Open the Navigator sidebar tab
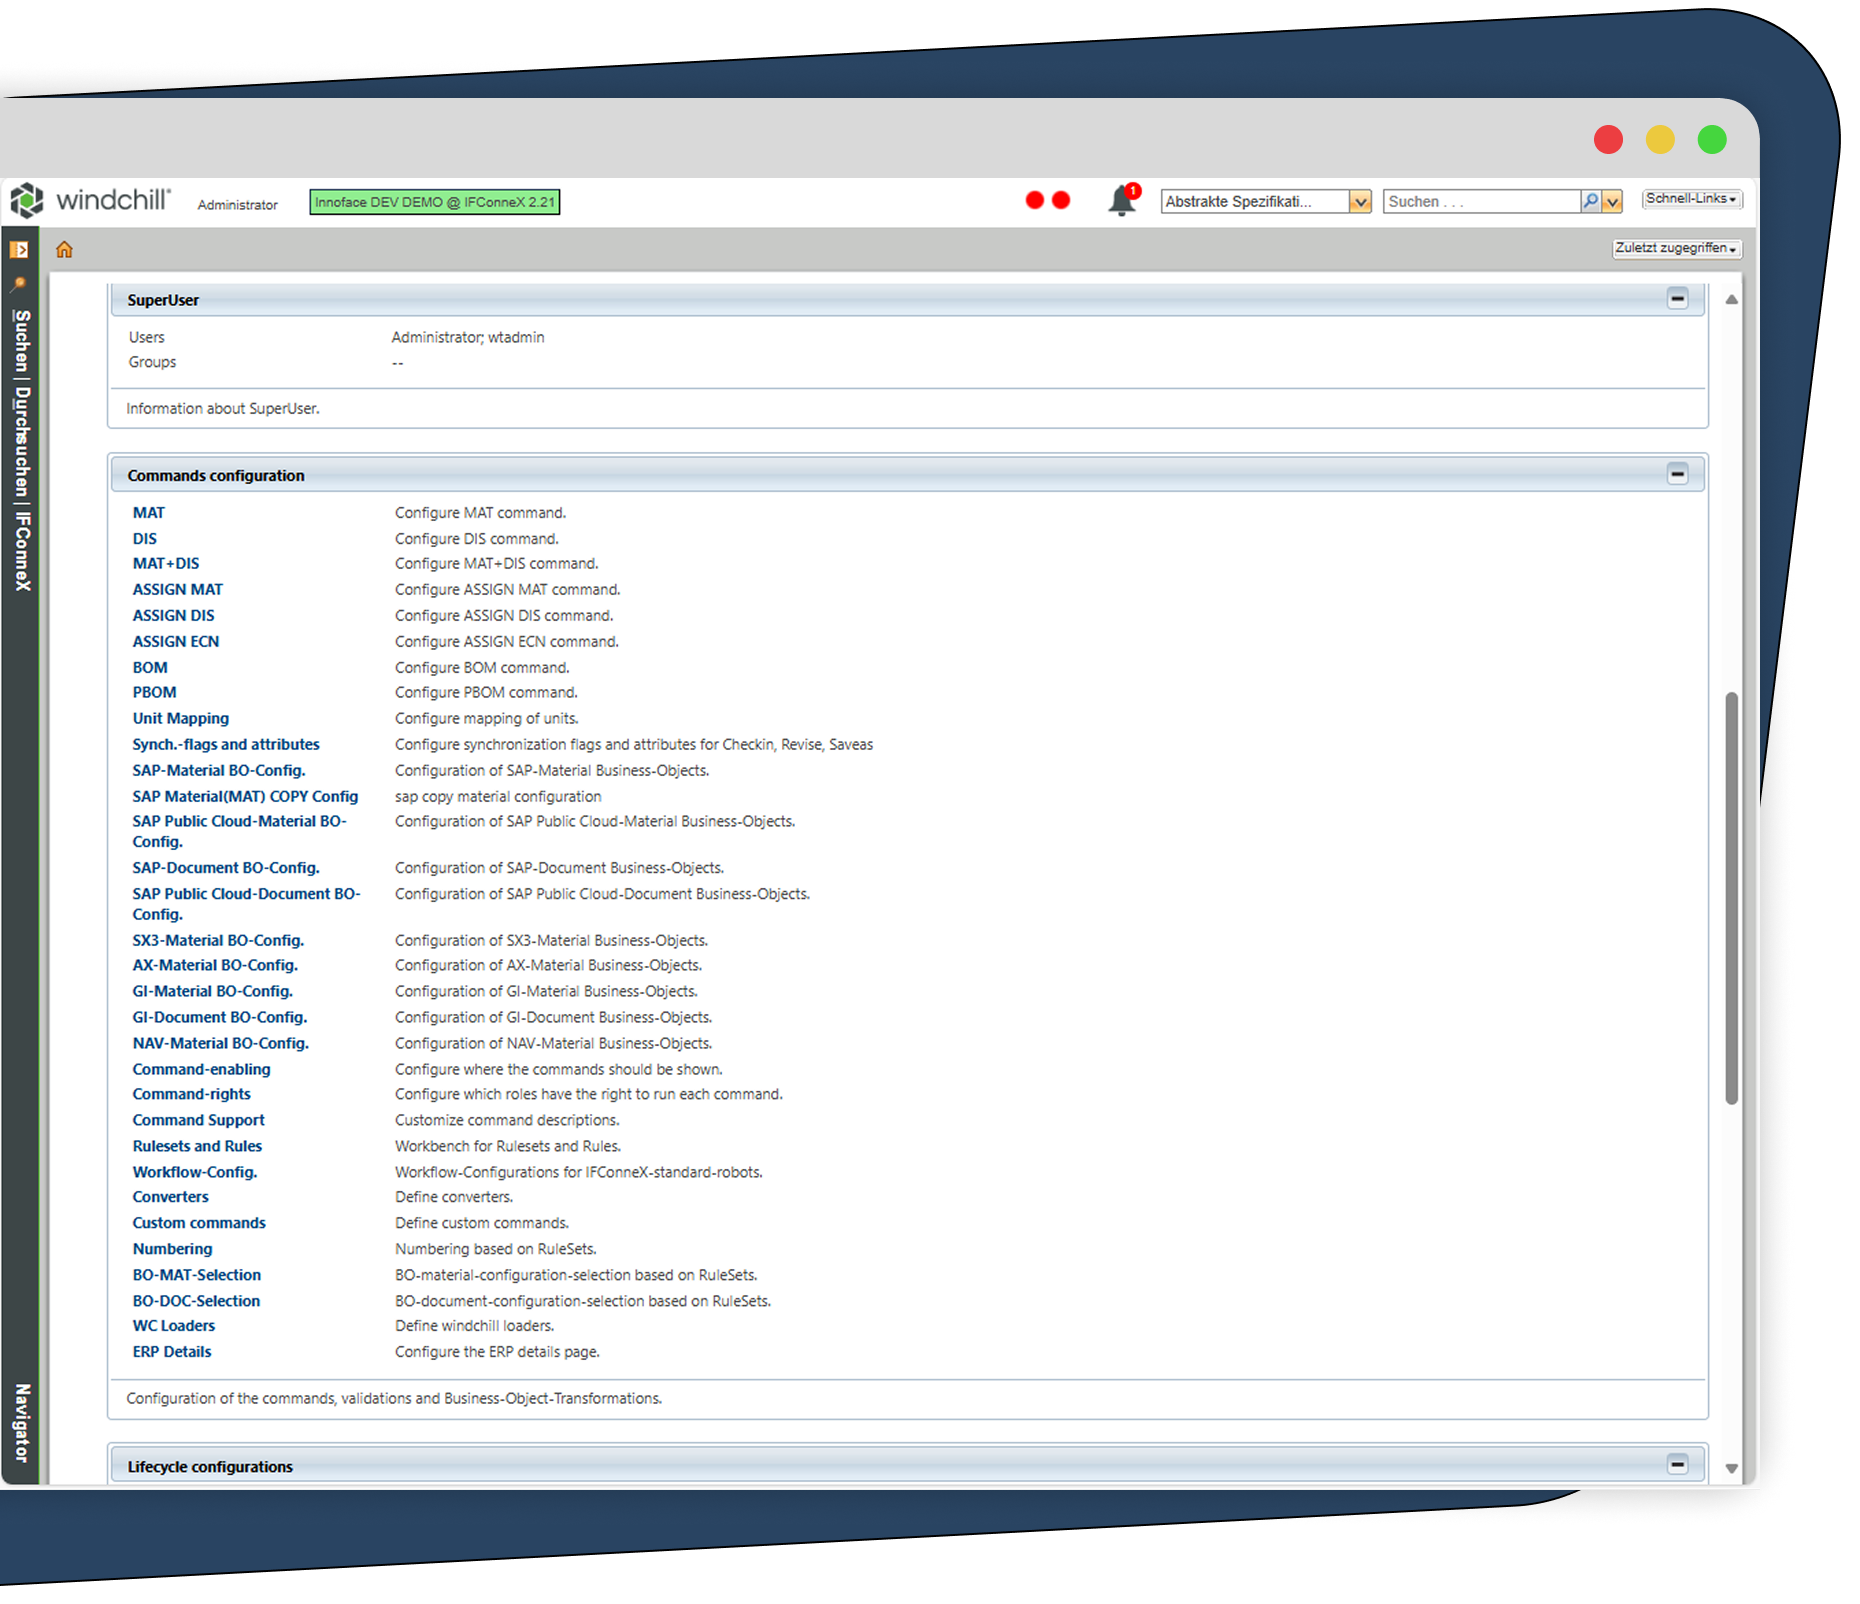The image size is (1860, 1604). pos(22,1422)
